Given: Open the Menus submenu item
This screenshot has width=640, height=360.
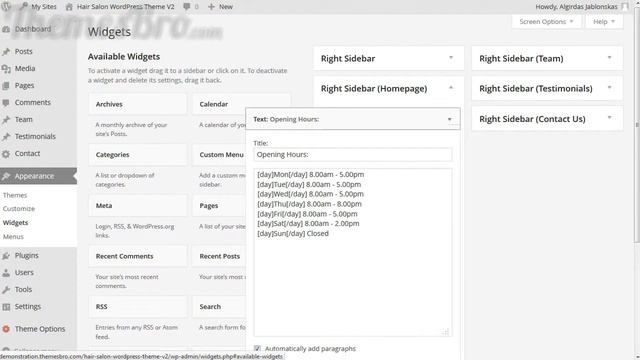Looking at the screenshot, I should coord(13,236).
